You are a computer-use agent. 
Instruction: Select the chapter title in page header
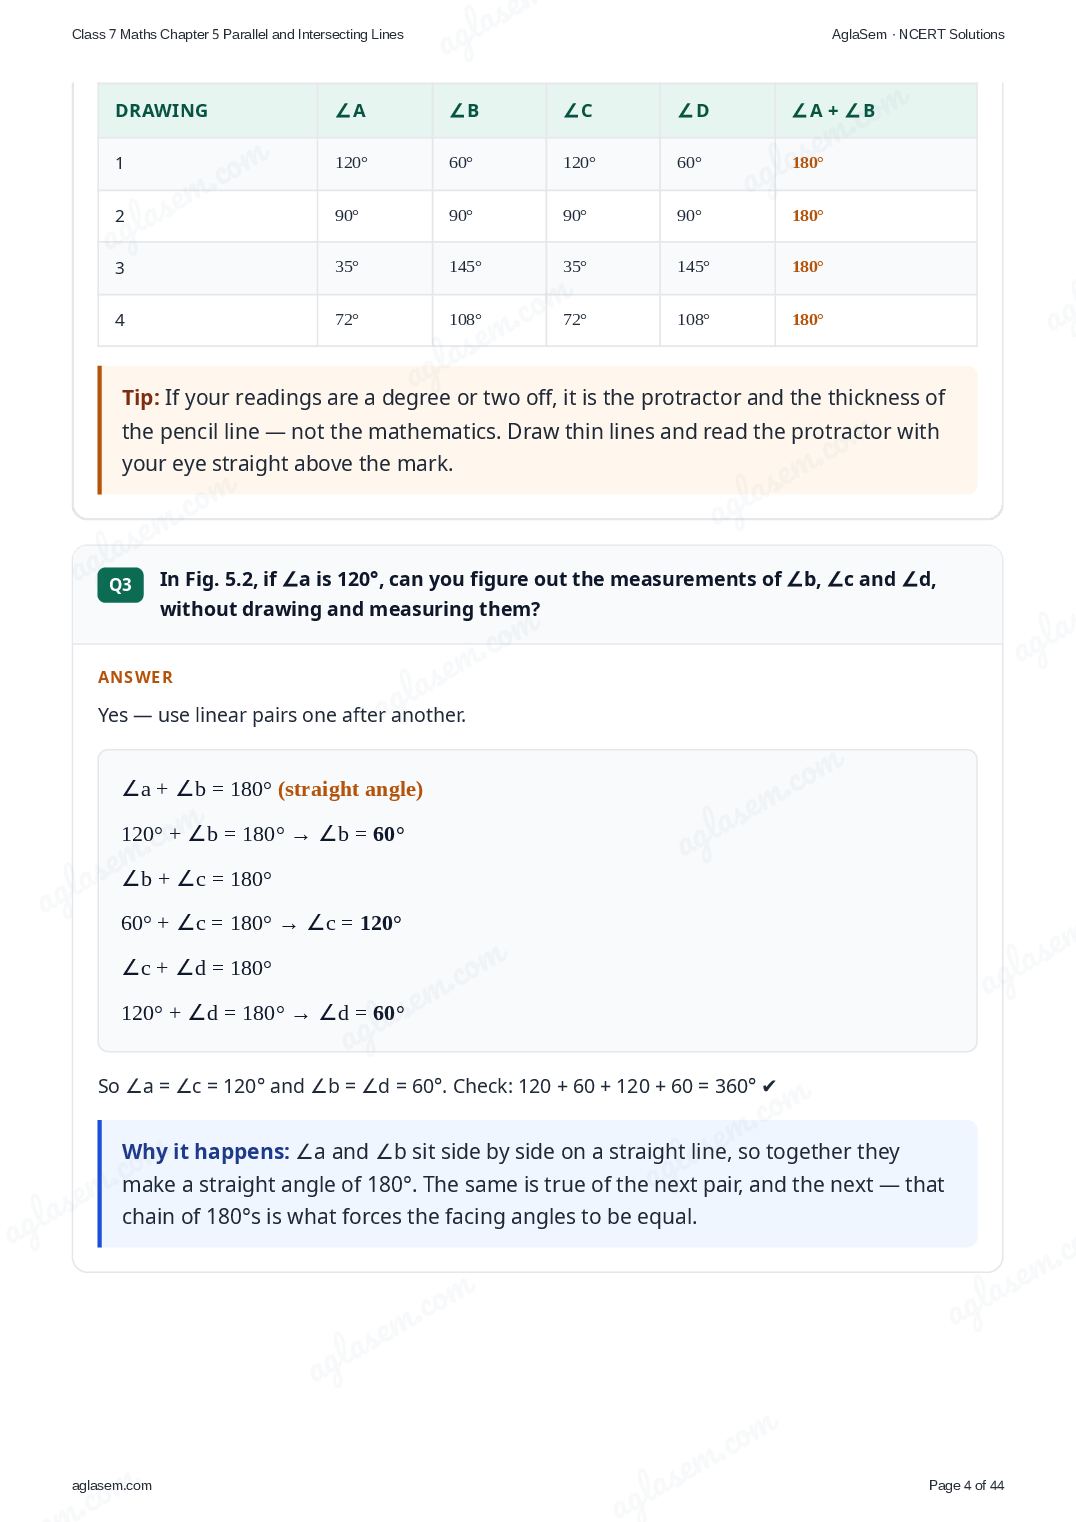[x=238, y=34]
